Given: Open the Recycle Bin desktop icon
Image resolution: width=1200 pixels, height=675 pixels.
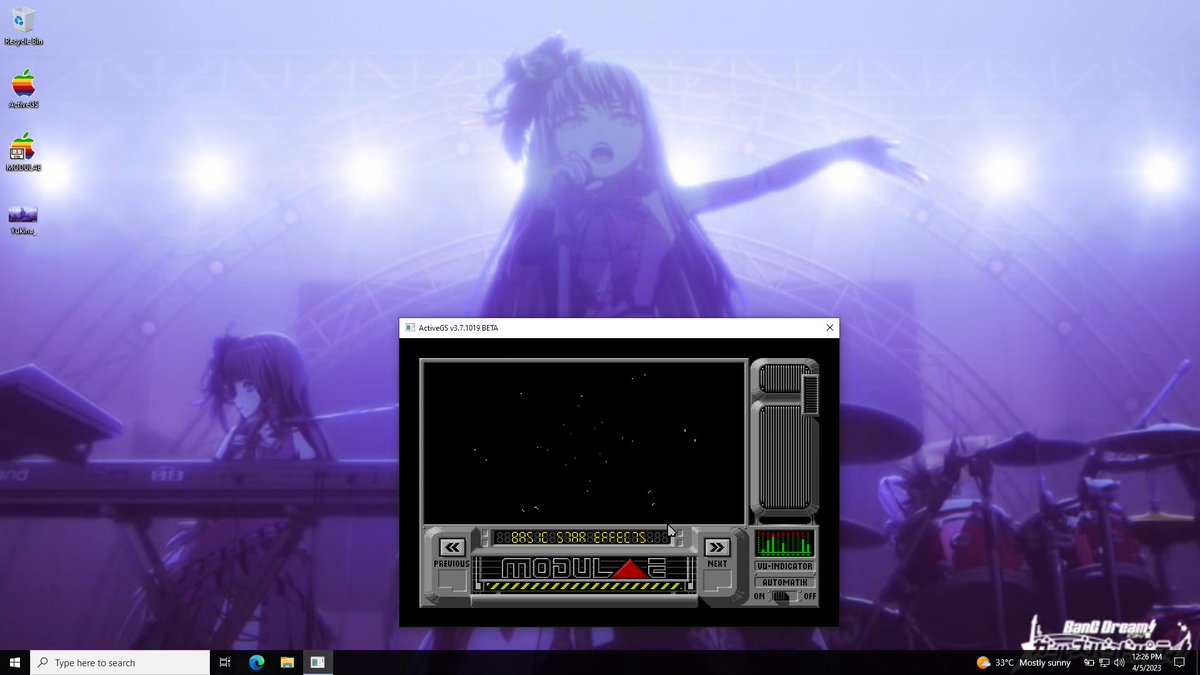Looking at the screenshot, I should [23, 26].
